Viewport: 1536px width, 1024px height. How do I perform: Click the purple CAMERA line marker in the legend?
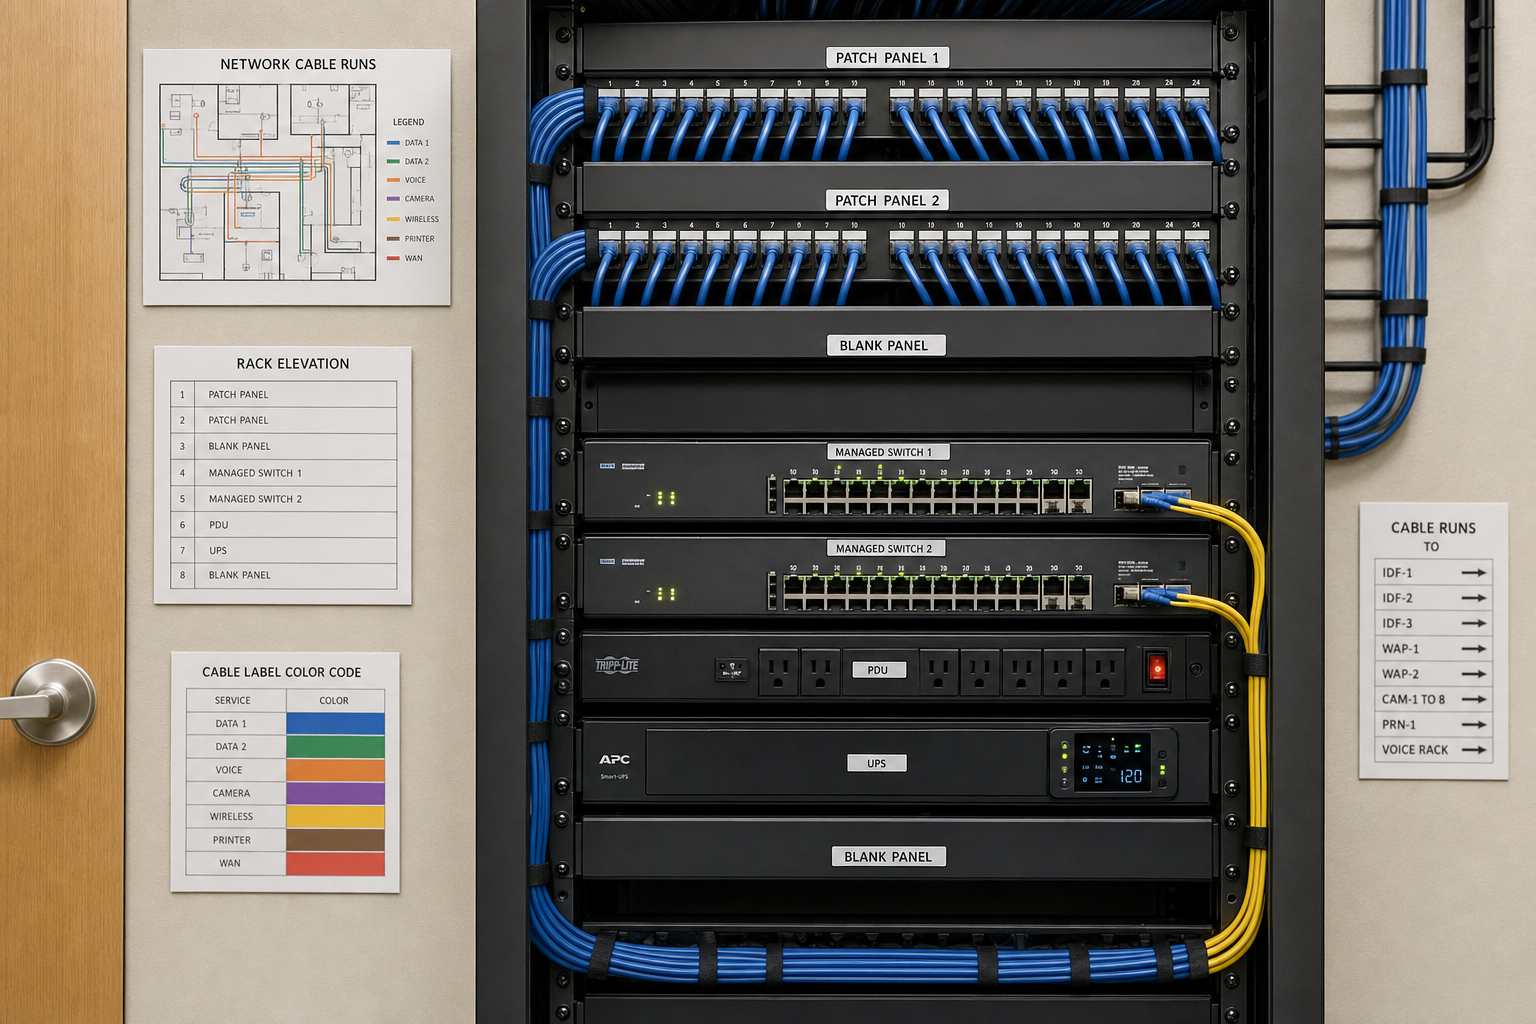click(x=393, y=199)
